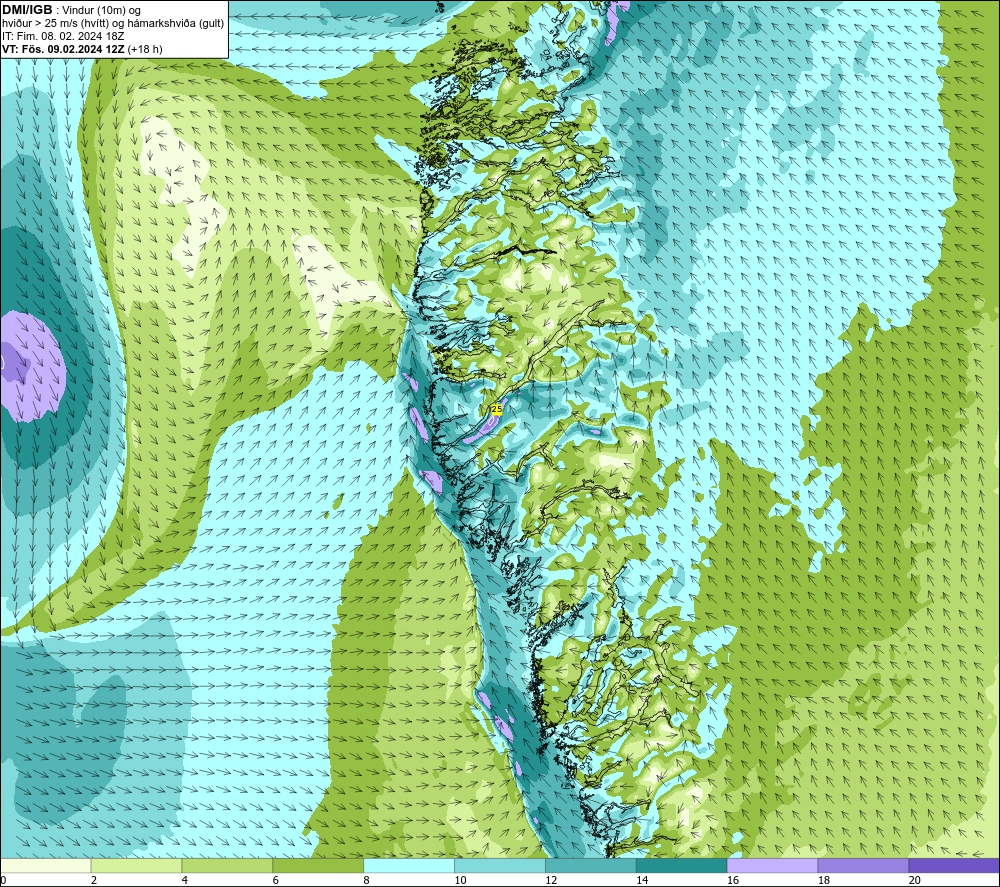This screenshot has width=1000, height=887.
Task: Click the legend scale label '20'
Action: (914, 880)
